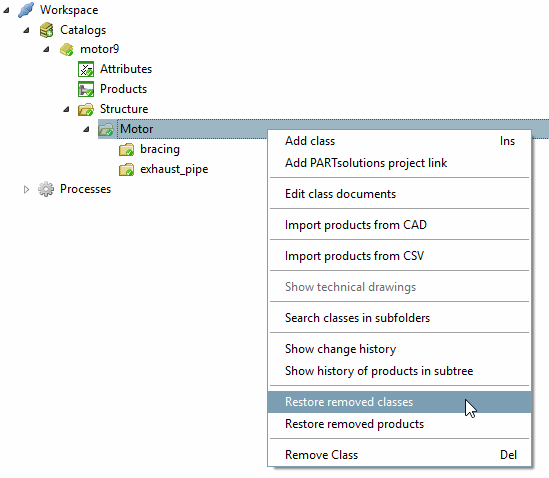Click the motor9 catalog icon

click(67, 49)
